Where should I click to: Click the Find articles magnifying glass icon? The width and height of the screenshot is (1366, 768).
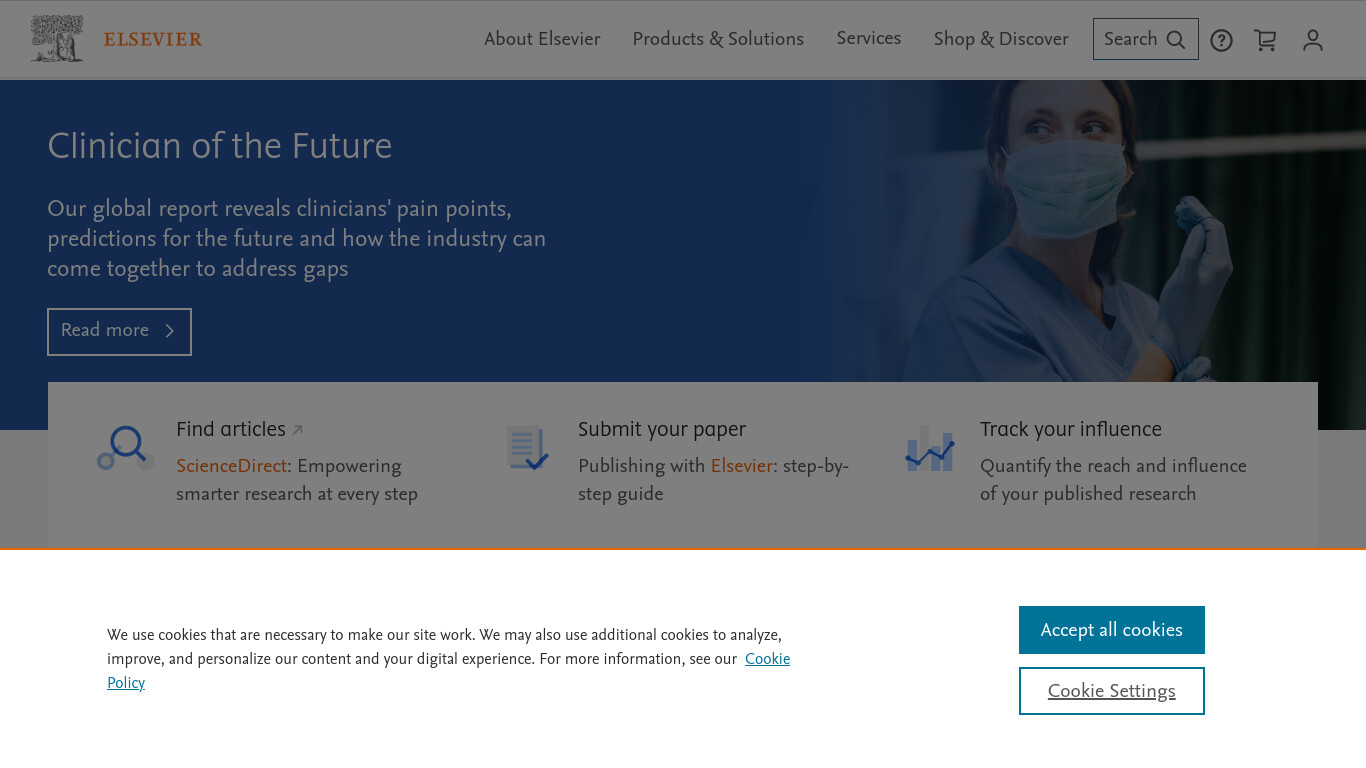[x=126, y=447]
